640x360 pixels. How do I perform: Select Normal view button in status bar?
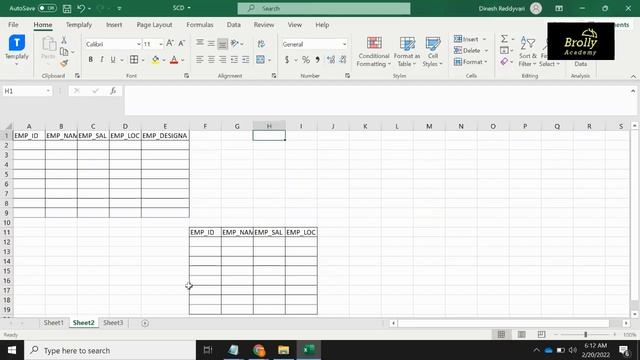click(502, 334)
